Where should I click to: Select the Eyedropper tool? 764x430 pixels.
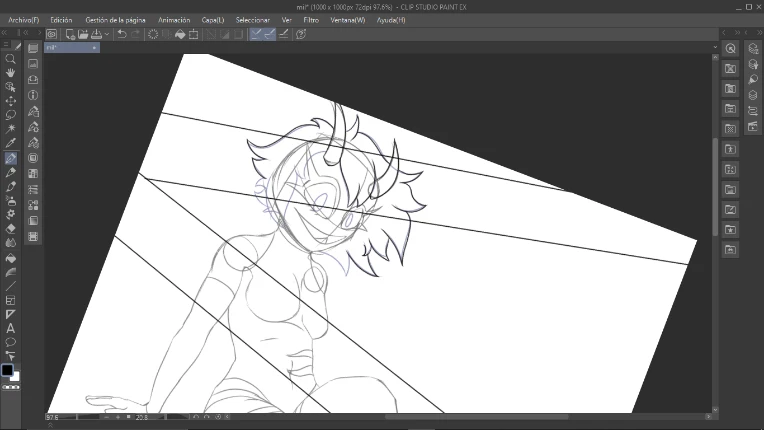(10, 143)
